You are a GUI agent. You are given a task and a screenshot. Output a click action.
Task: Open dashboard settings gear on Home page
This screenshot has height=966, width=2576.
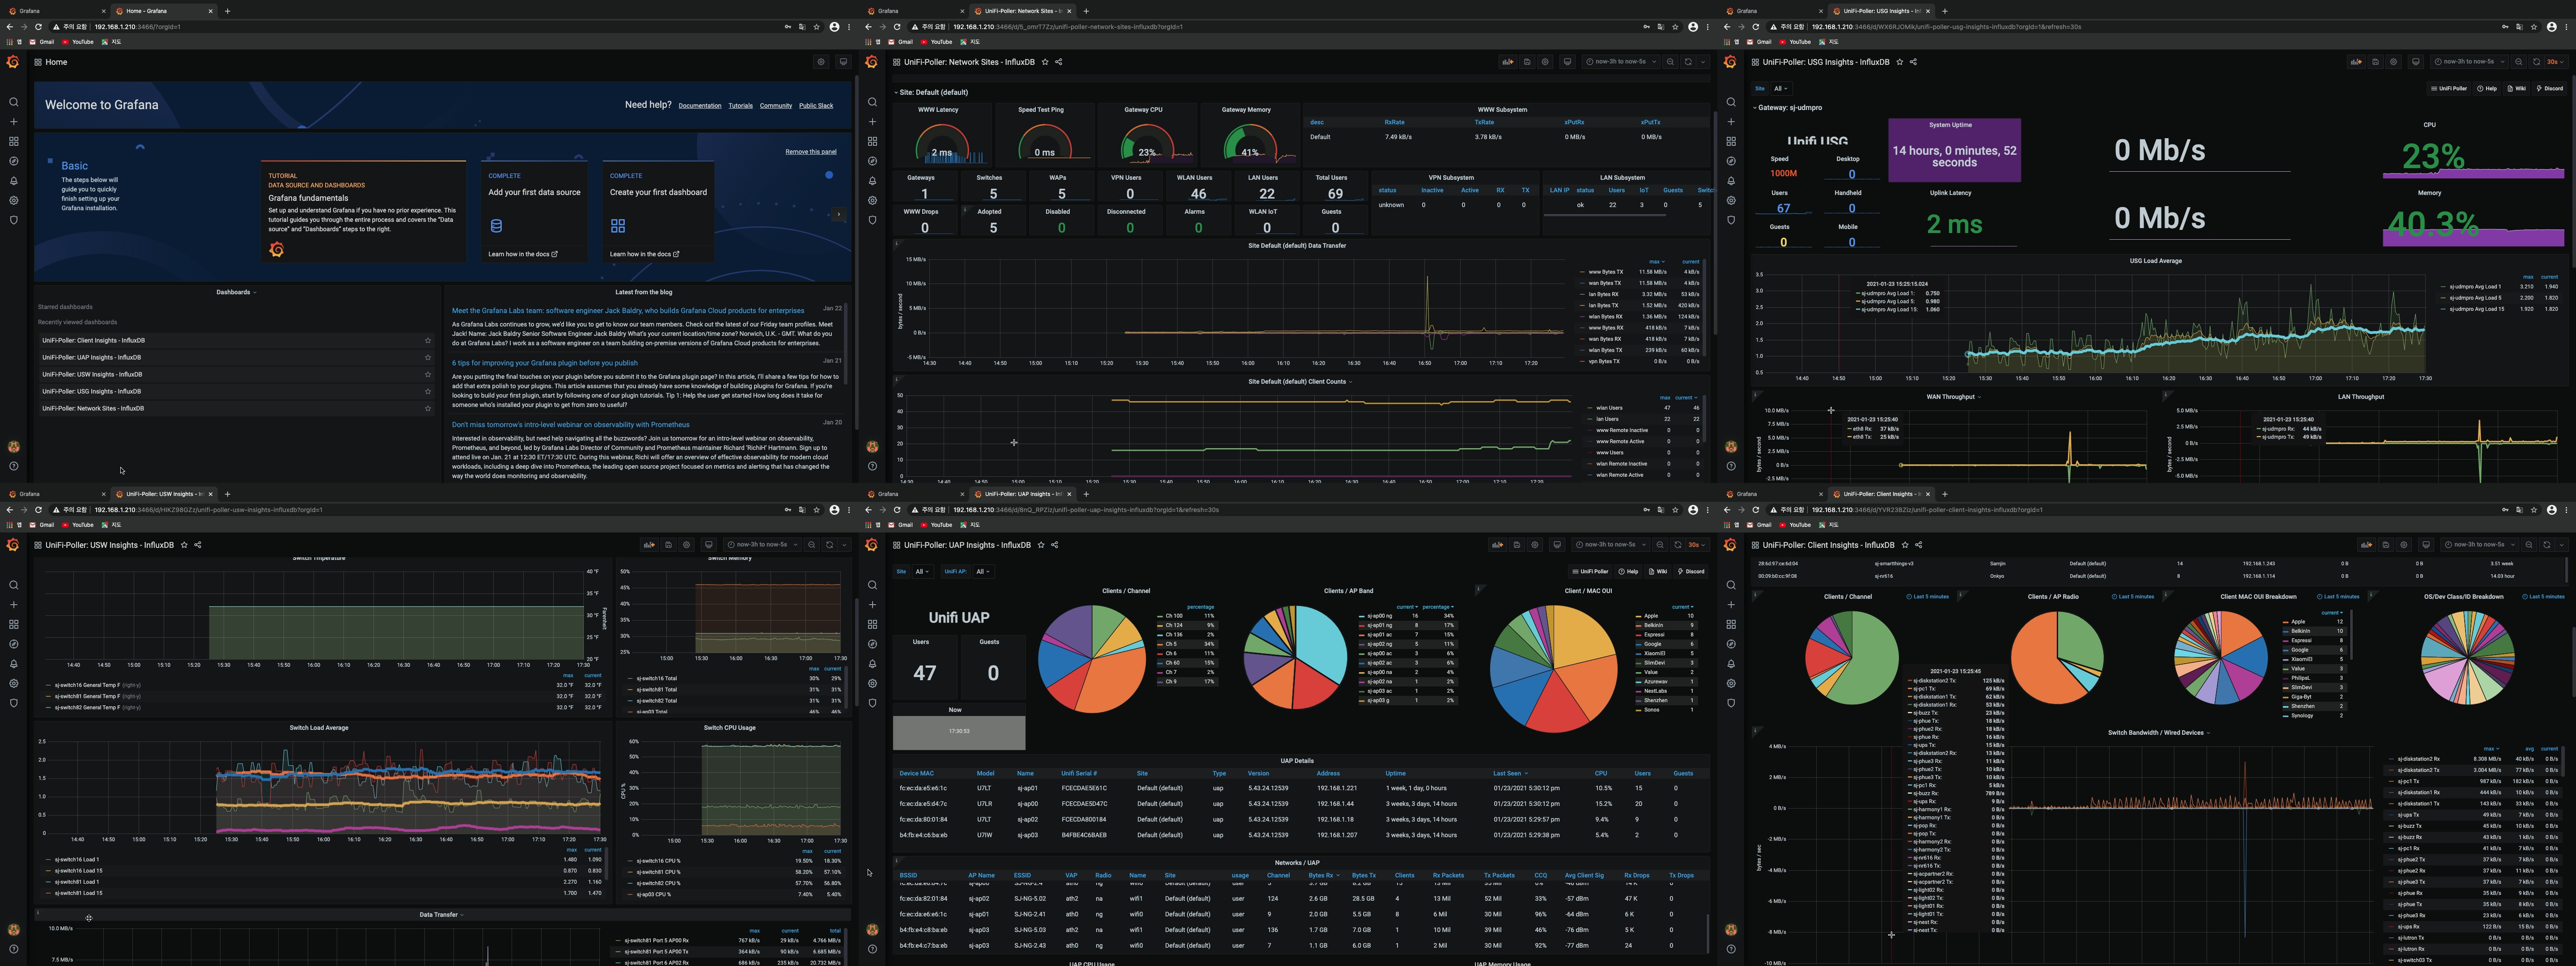[821, 62]
